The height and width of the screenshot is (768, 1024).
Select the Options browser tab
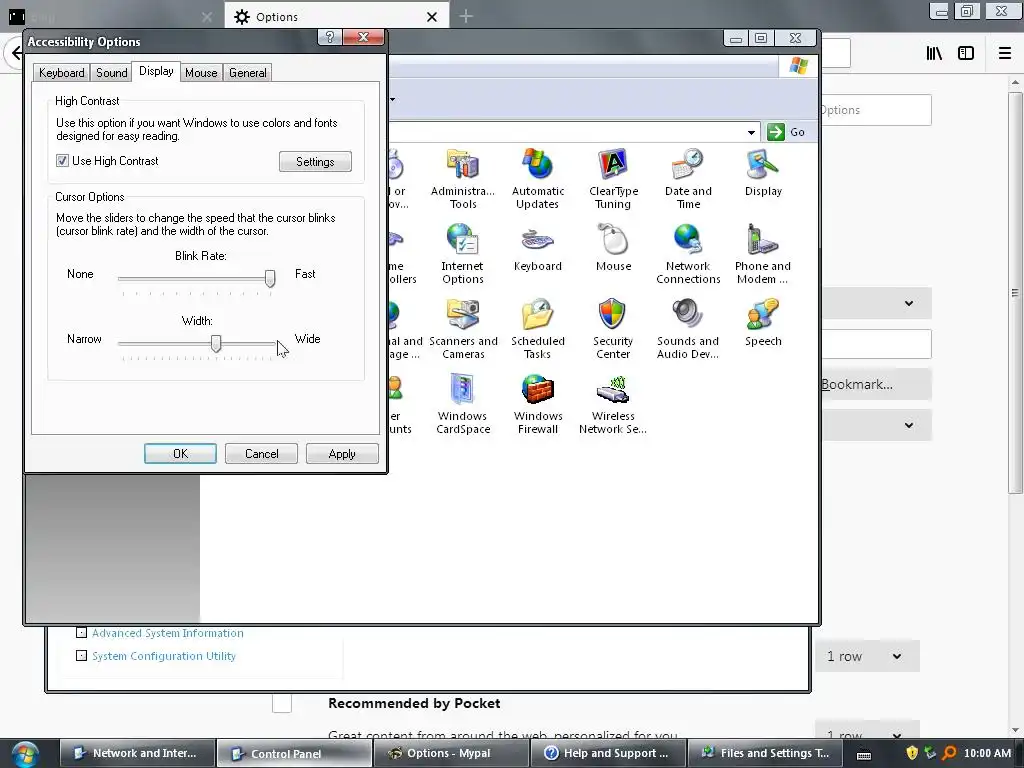[337, 16]
